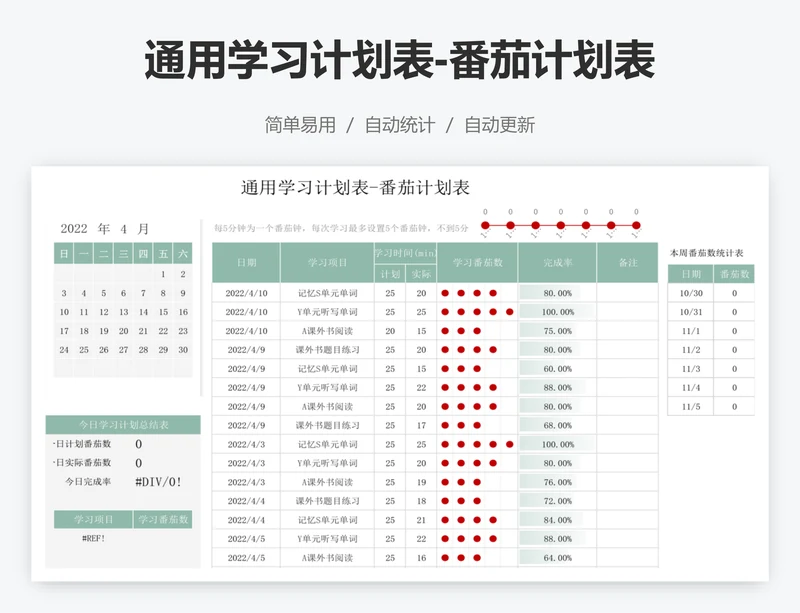Select 记忆S单元单词 in the first 2022/4/10 row

328,293
